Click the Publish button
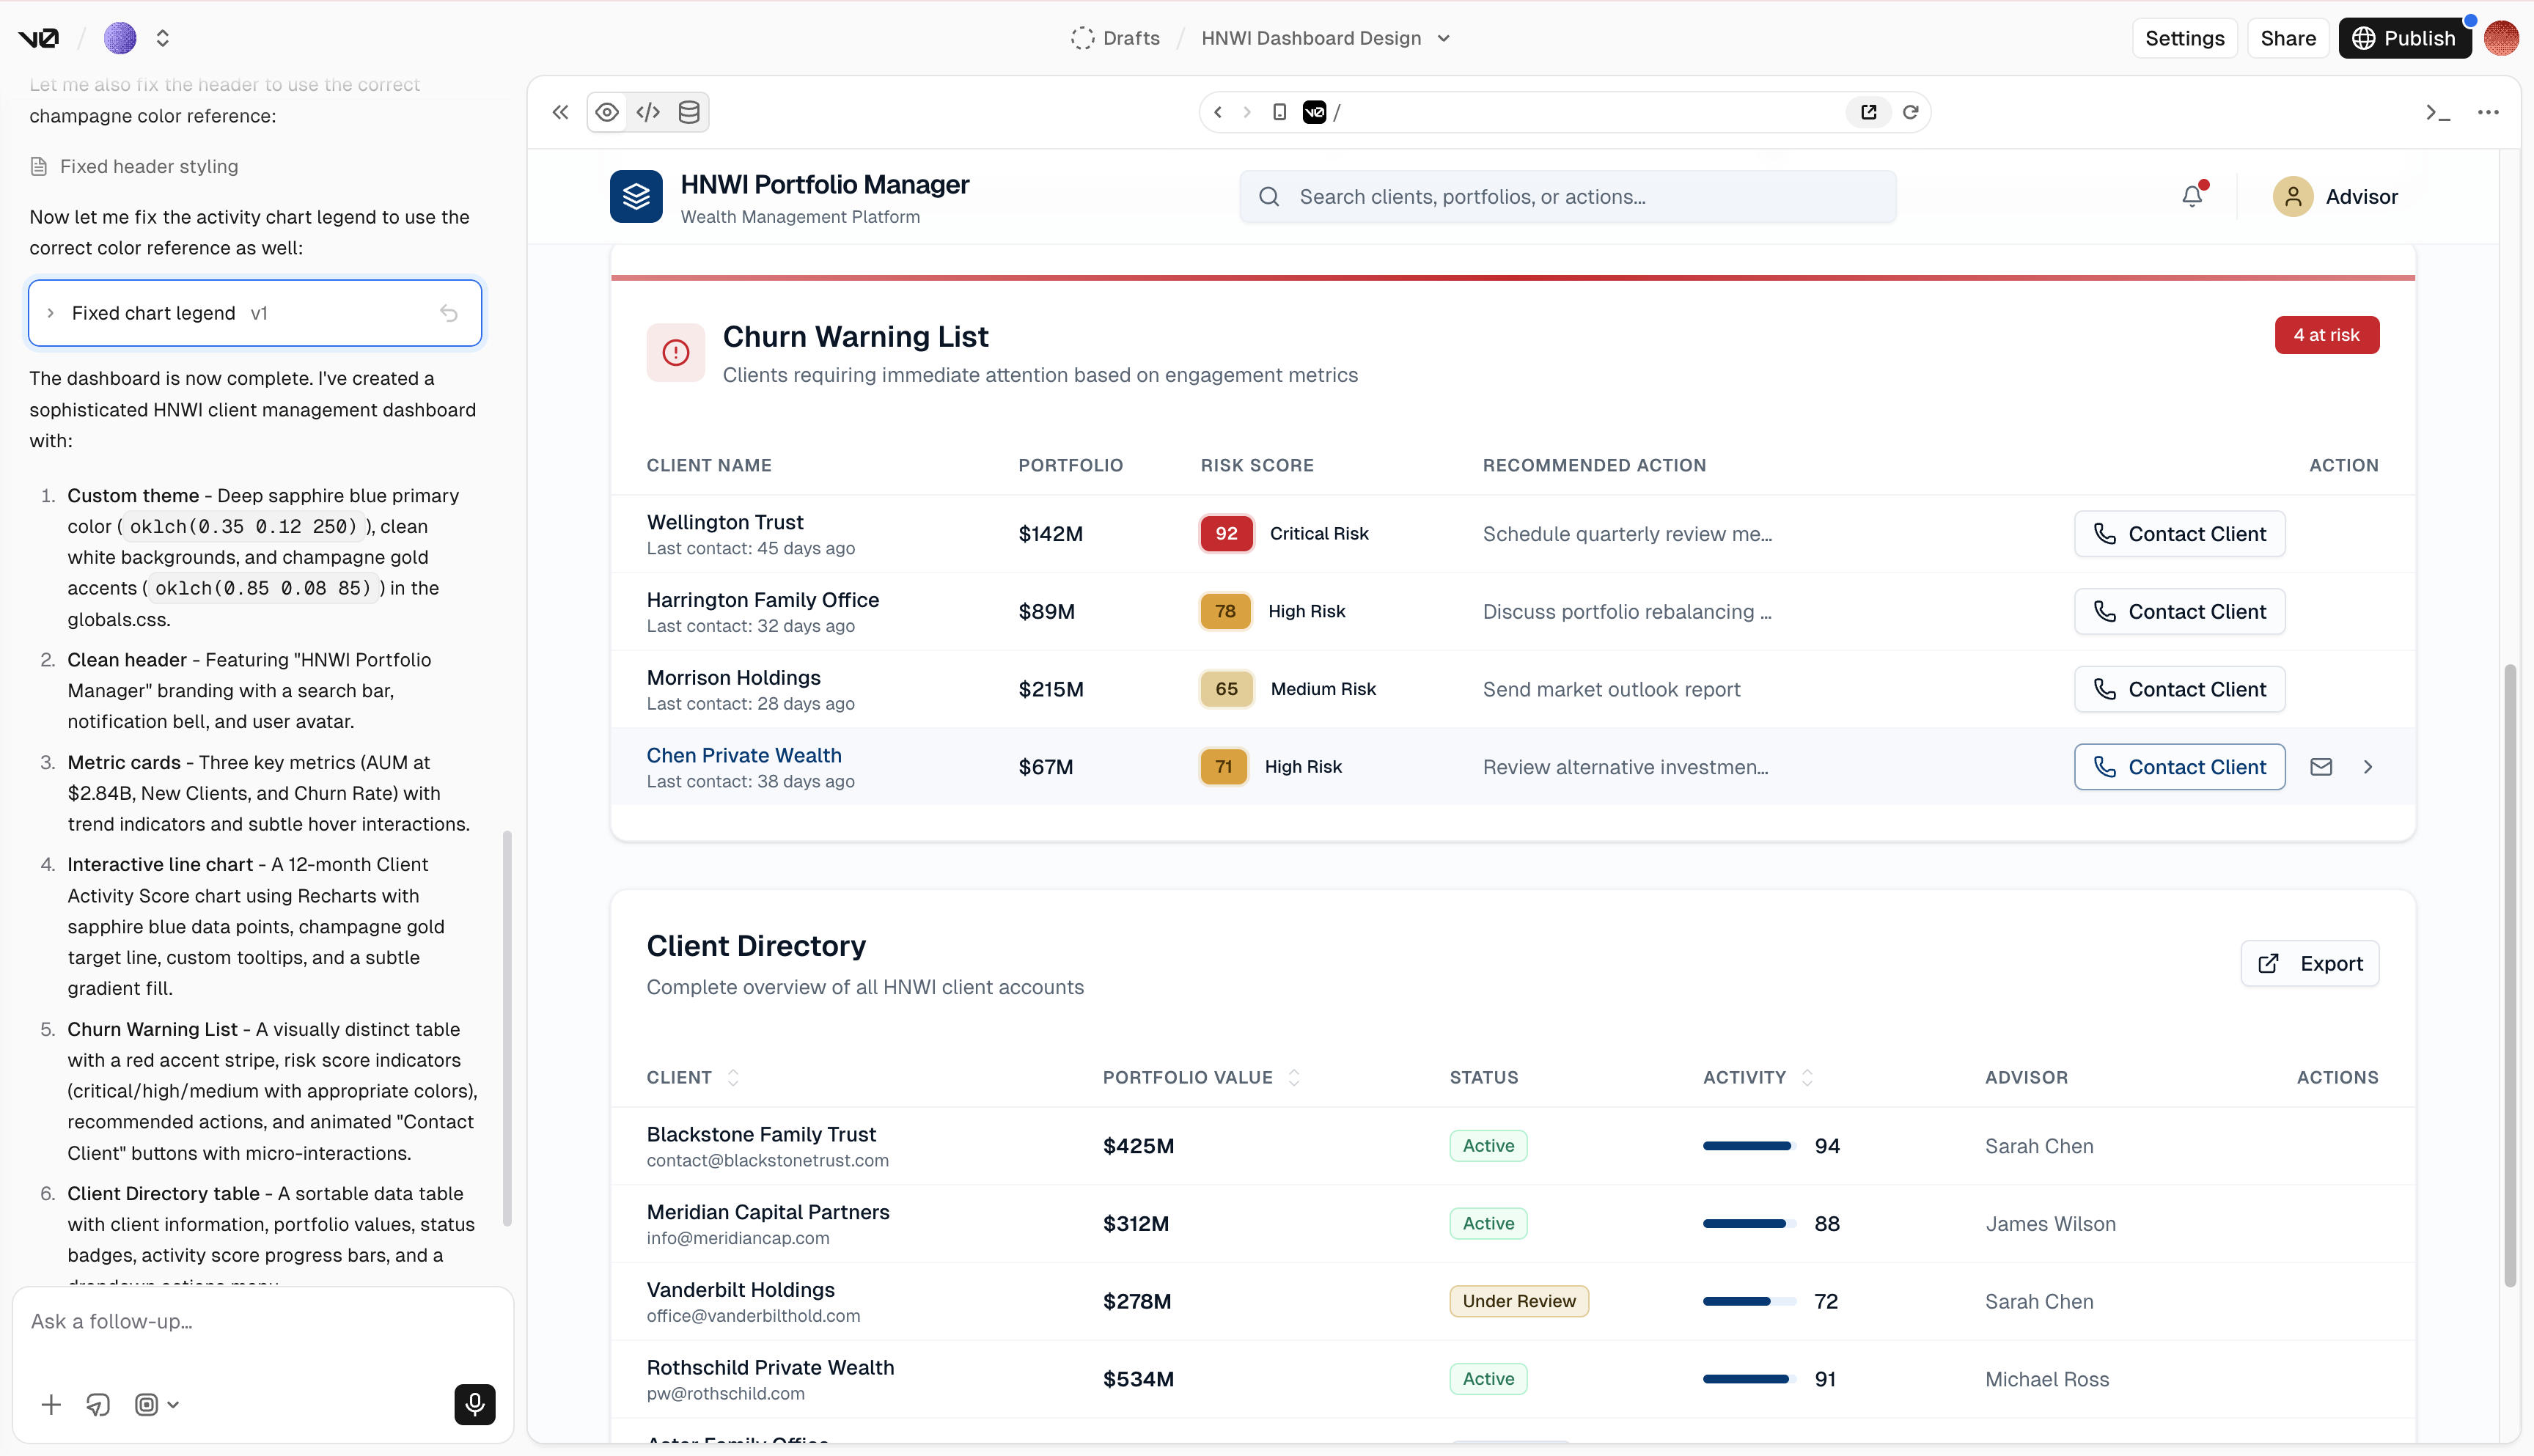This screenshot has width=2534, height=1456. [x=2404, y=38]
